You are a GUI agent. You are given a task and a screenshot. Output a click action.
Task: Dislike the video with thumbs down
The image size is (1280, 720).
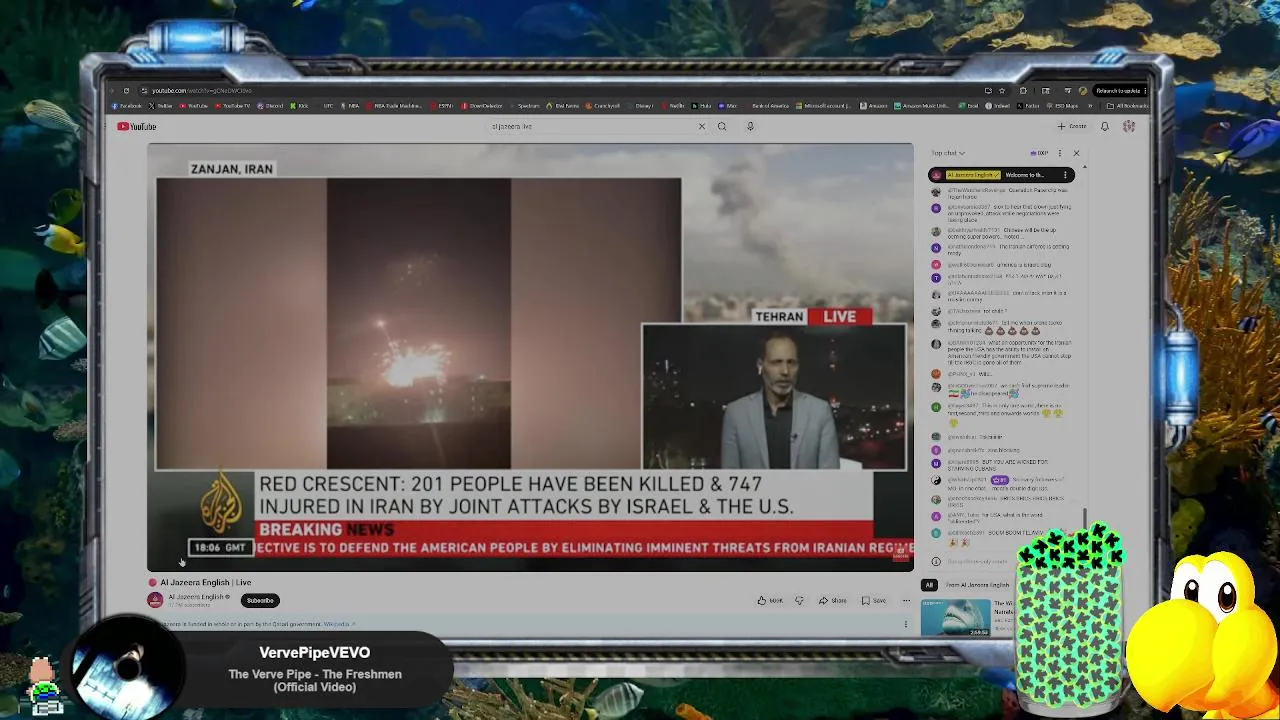coord(799,600)
